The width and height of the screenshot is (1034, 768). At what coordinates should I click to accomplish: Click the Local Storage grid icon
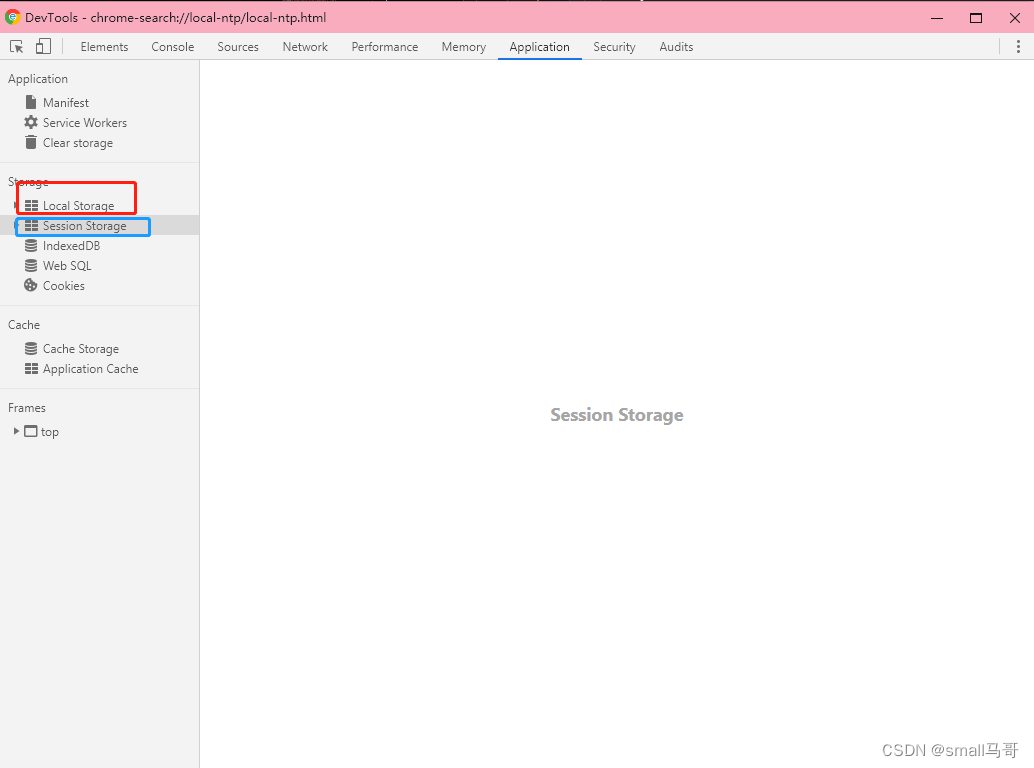(31, 206)
